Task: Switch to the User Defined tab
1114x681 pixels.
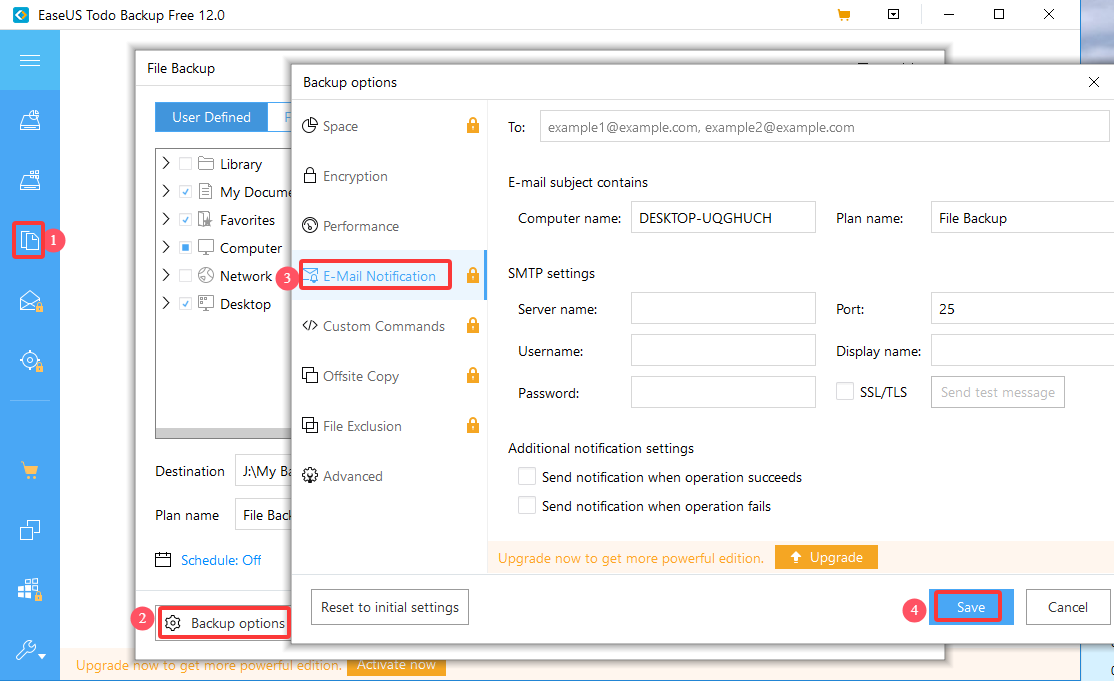Action: click(x=212, y=117)
